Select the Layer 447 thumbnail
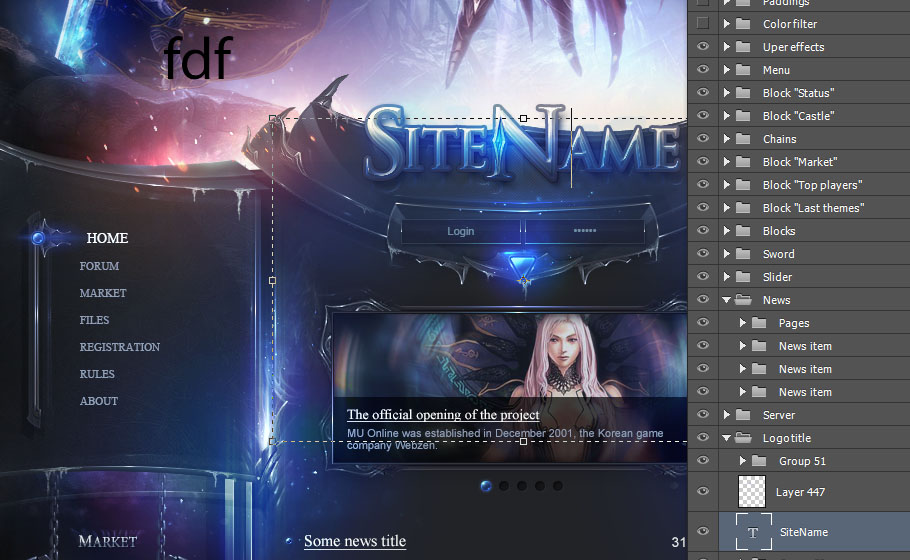This screenshot has height=560, width=910. click(752, 492)
